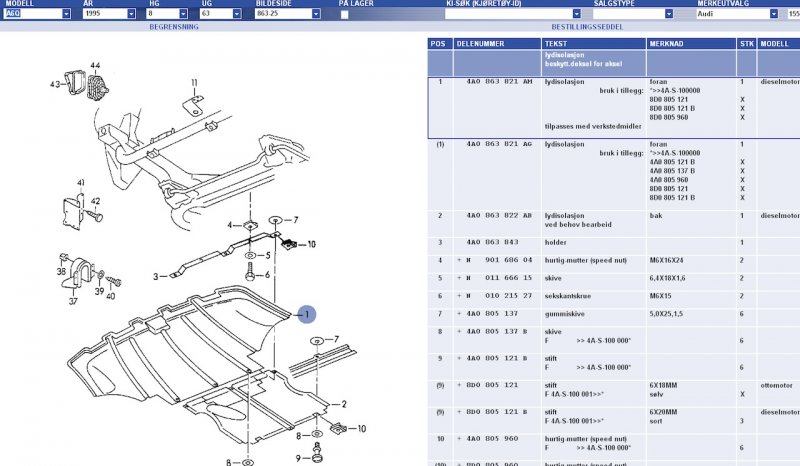Select clip part 10 in the diagram
Image resolution: width=800 pixels, height=466 pixels.
tap(311, 244)
